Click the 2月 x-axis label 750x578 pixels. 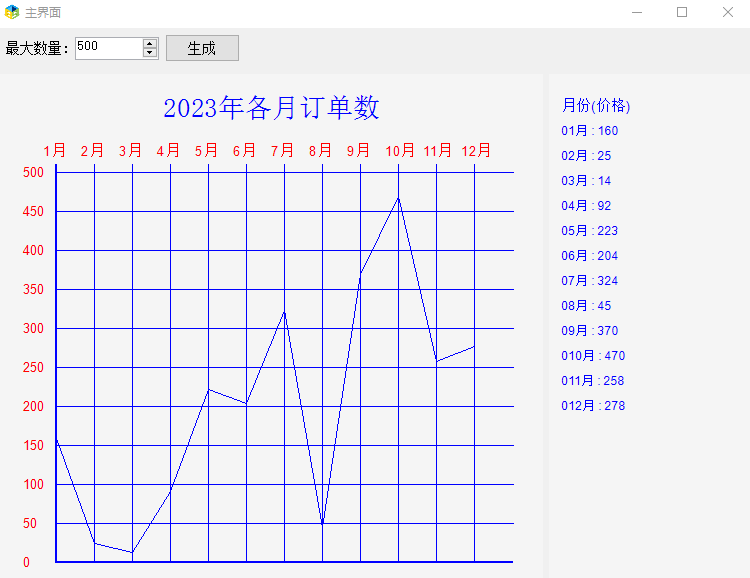[92, 151]
